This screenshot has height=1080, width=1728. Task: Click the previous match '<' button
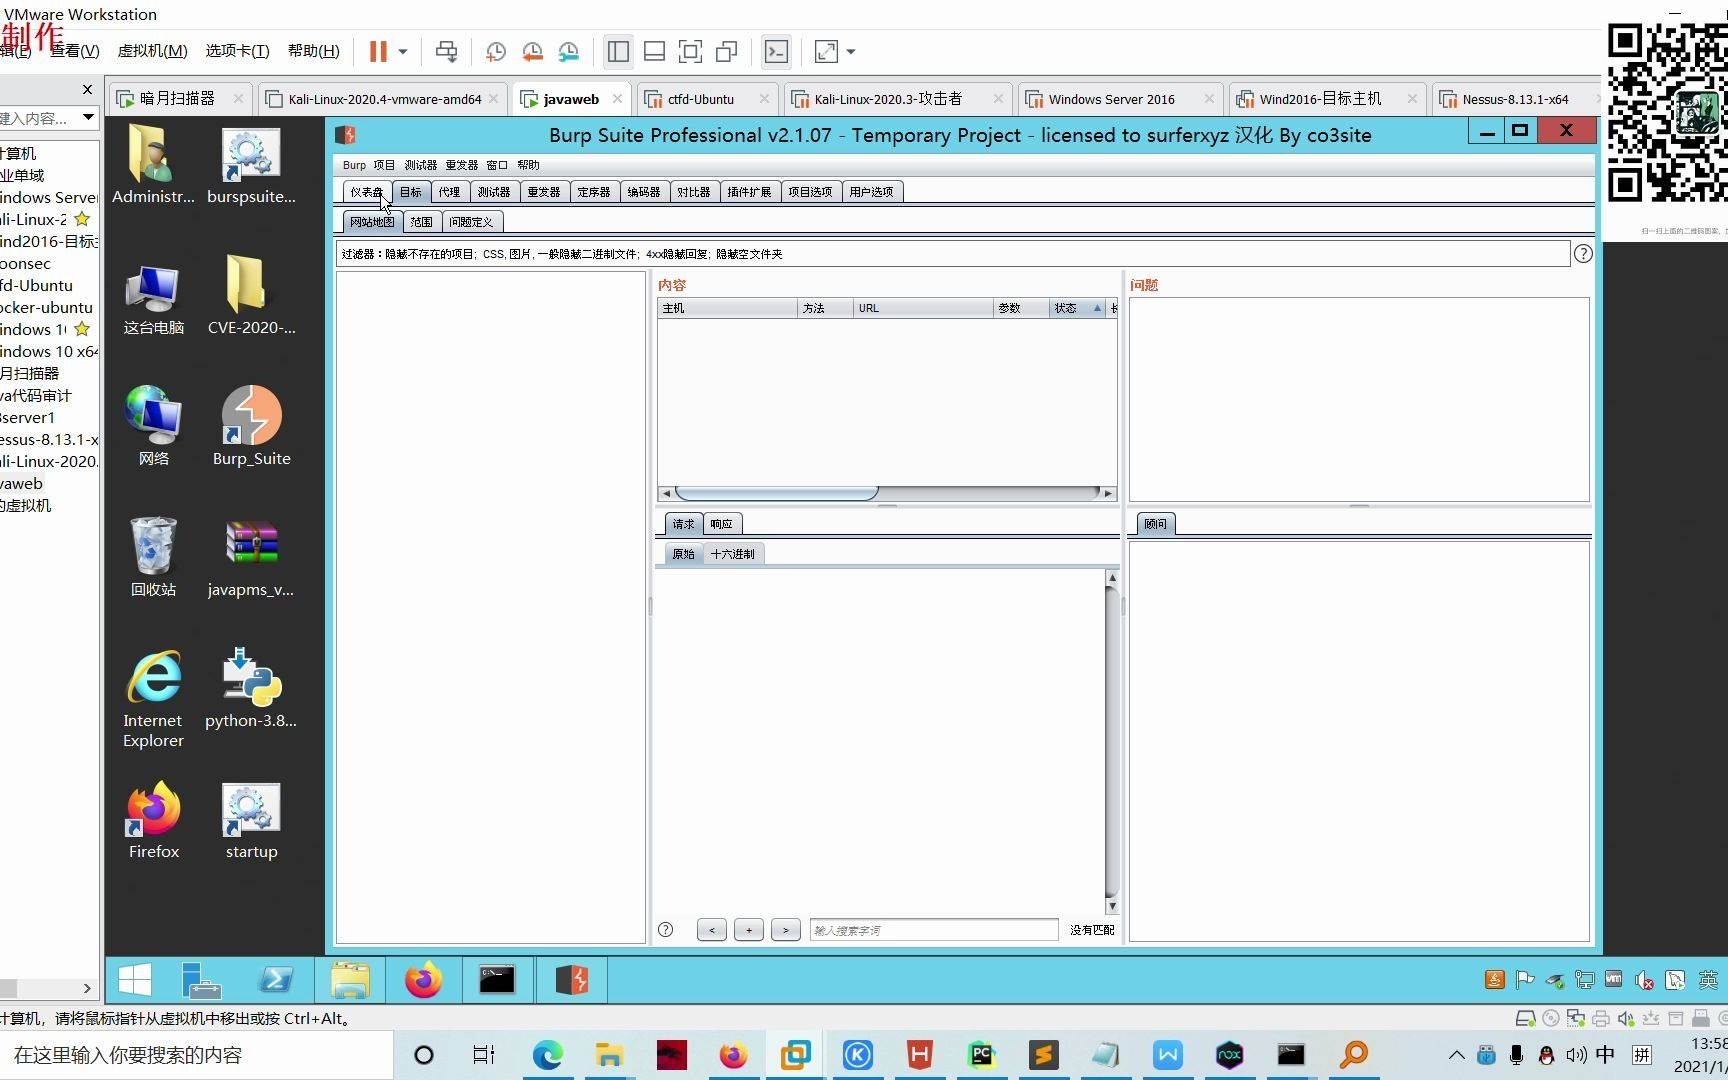pyautogui.click(x=712, y=930)
